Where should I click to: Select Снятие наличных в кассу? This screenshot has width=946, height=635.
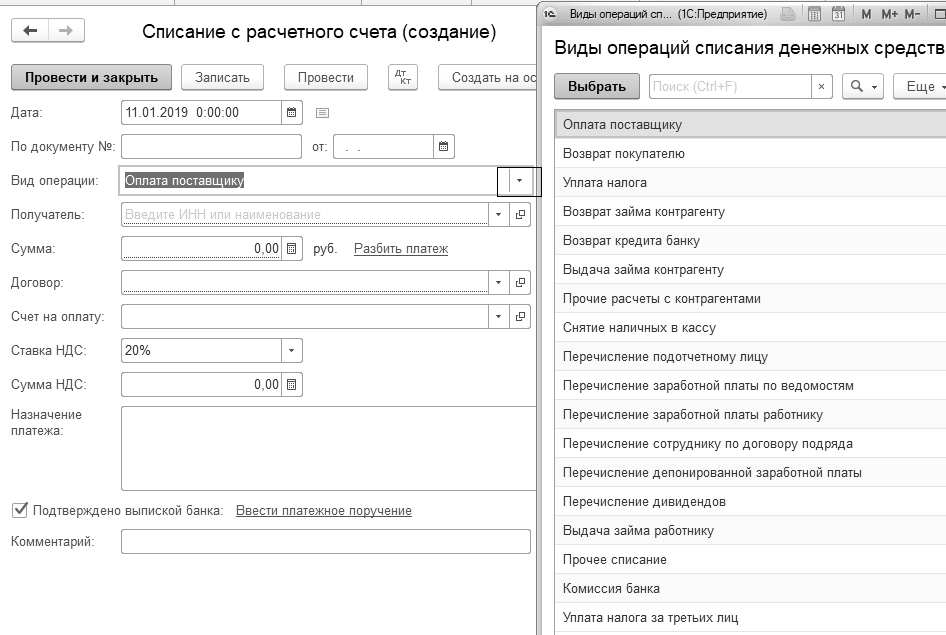pos(639,328)
